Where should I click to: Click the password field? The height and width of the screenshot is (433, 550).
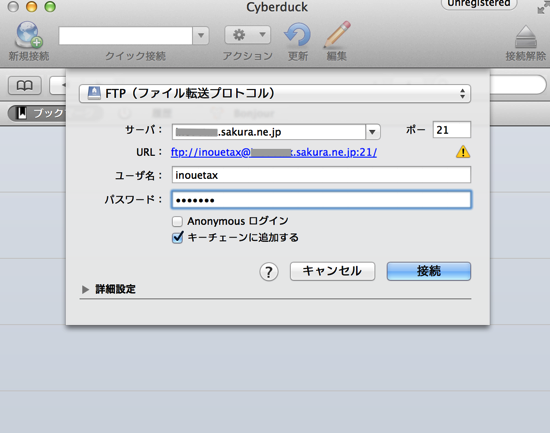coord(321,200)
